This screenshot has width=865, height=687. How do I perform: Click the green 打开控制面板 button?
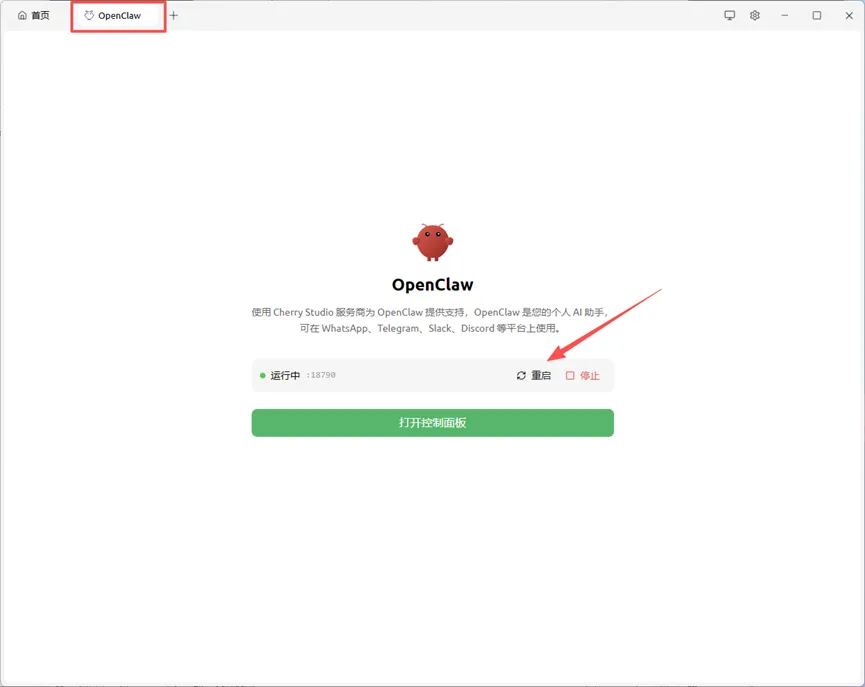pos(432,423)
